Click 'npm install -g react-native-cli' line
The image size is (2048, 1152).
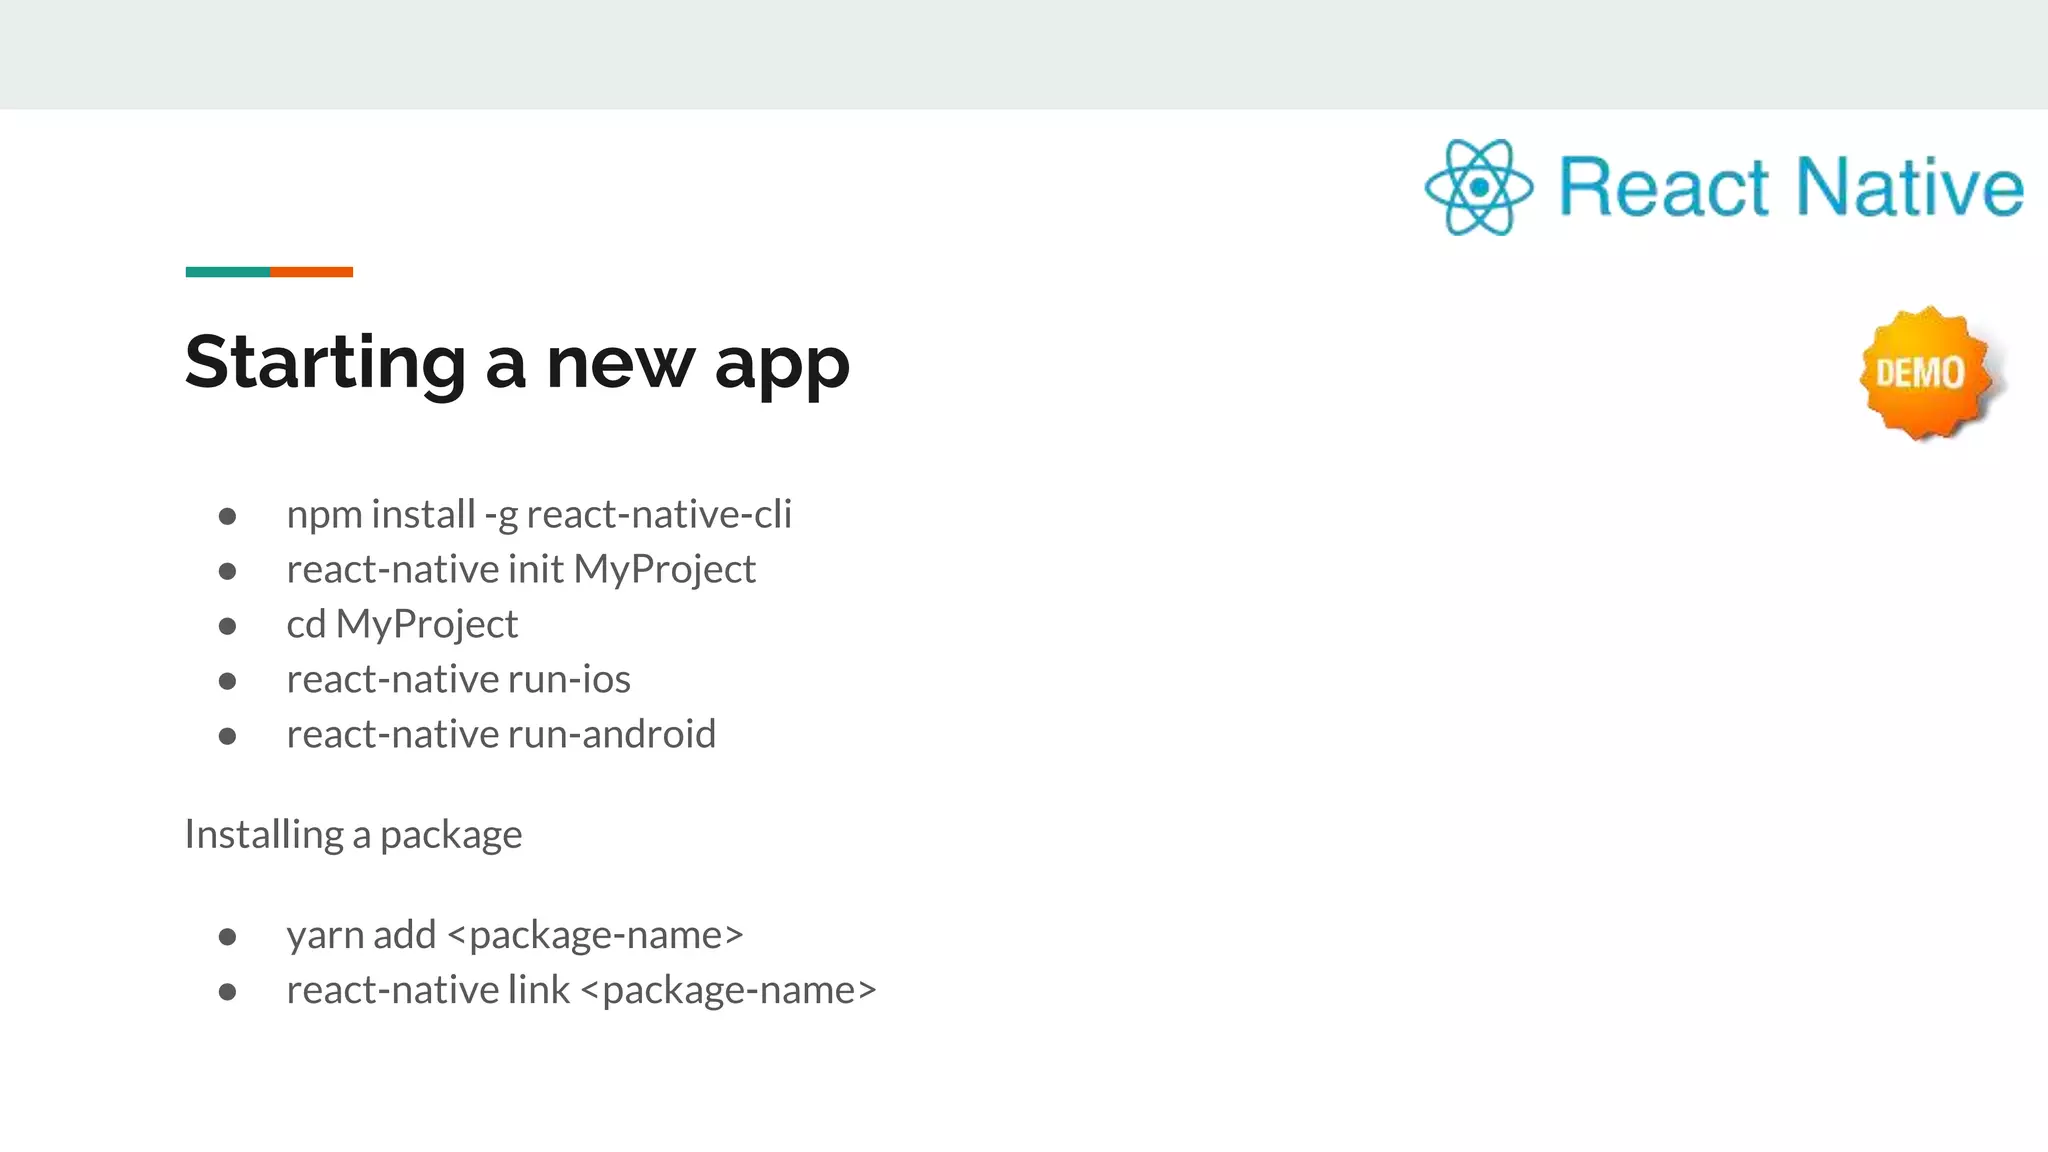point(539,514)
